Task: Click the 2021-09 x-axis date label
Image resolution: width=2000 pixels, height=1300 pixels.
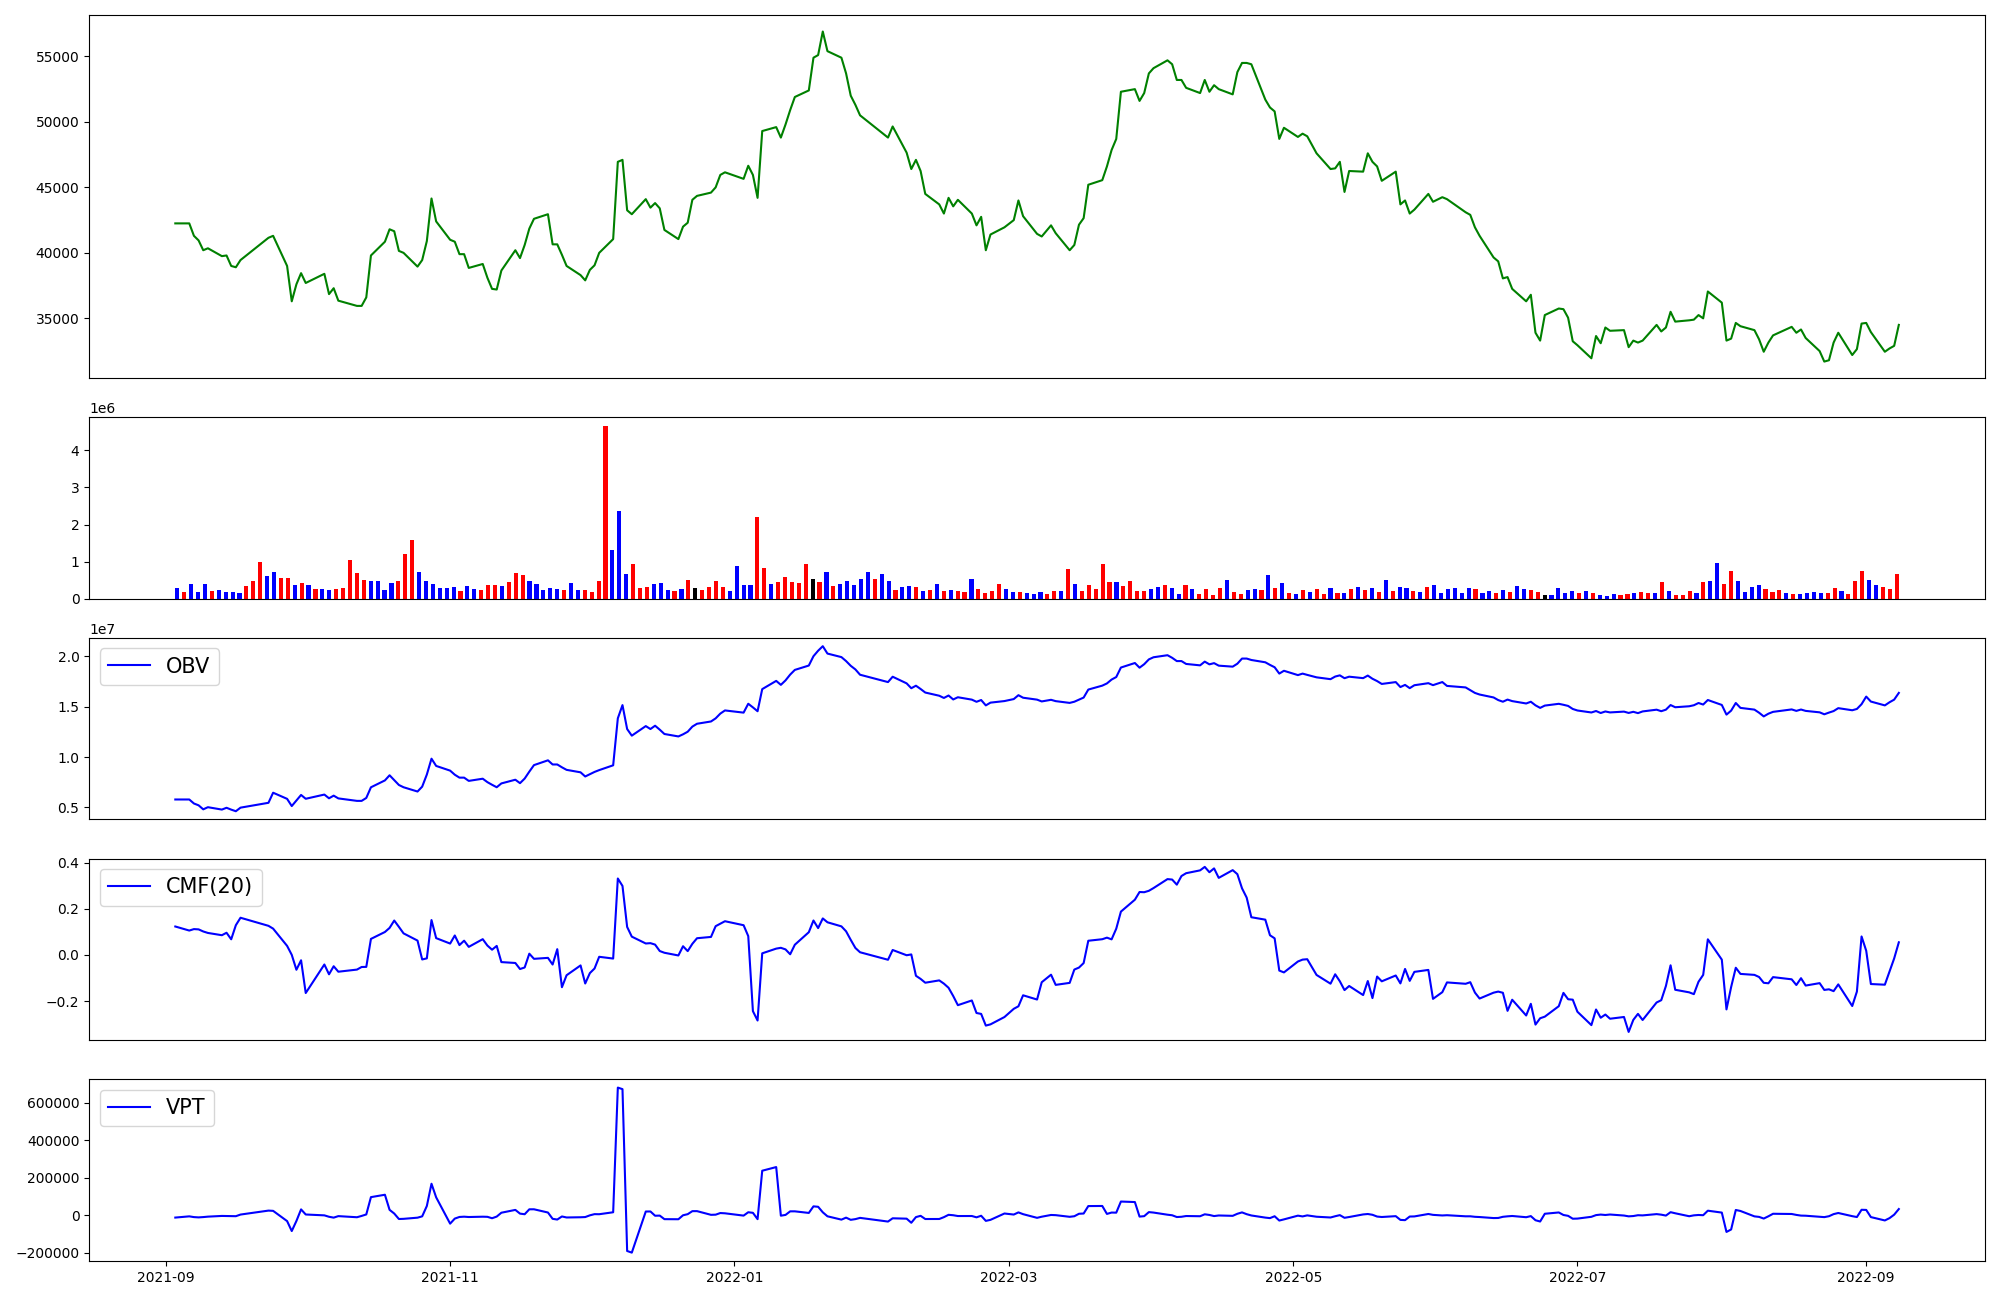Action: [166, 1277]
